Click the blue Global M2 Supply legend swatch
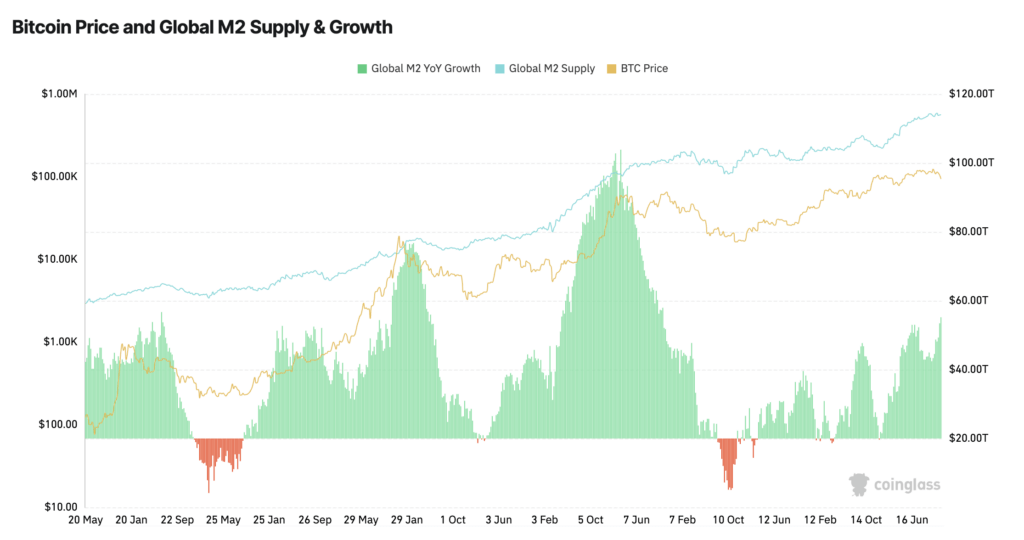 point(500,69)
